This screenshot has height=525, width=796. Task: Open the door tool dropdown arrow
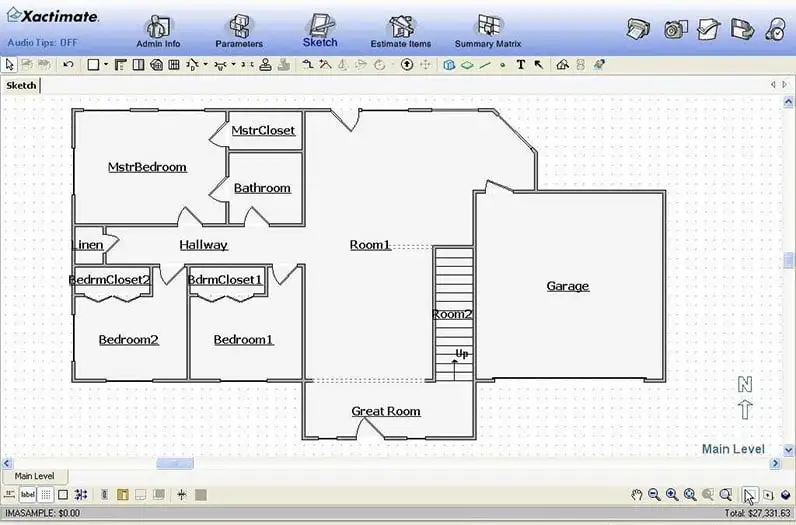tap(206, 64)
